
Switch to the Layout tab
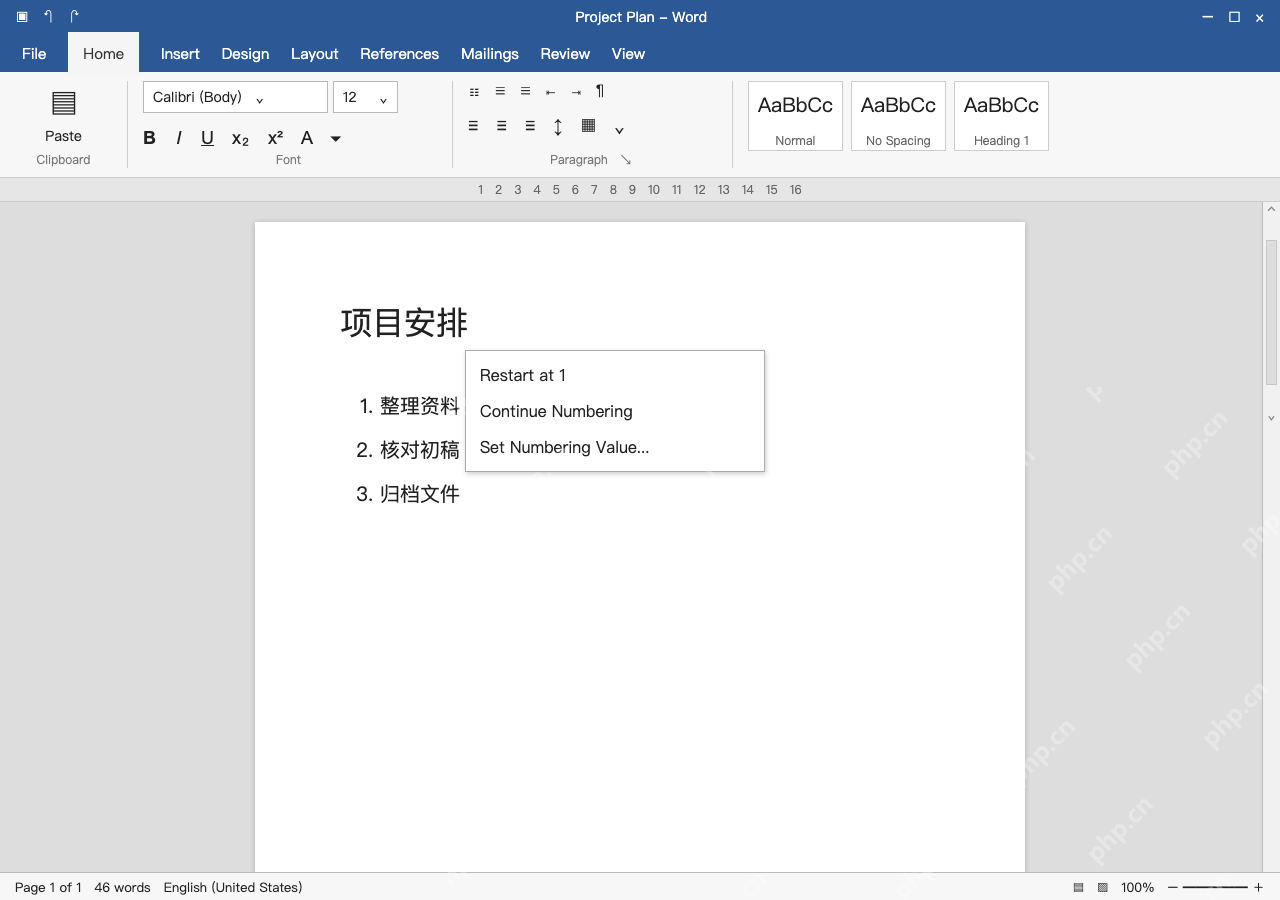pyautogui.click(x=314, y=54)
